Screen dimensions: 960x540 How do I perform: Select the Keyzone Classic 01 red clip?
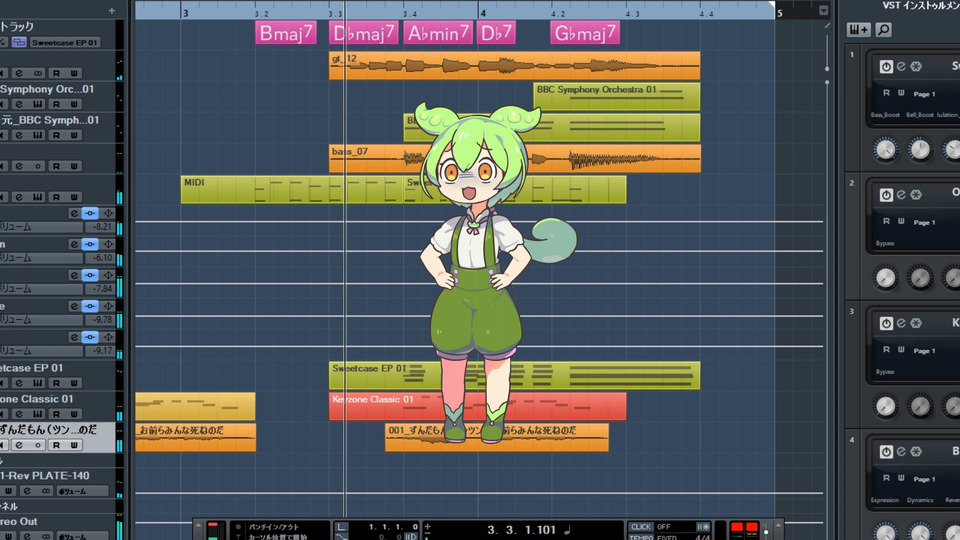click(478, 407)
